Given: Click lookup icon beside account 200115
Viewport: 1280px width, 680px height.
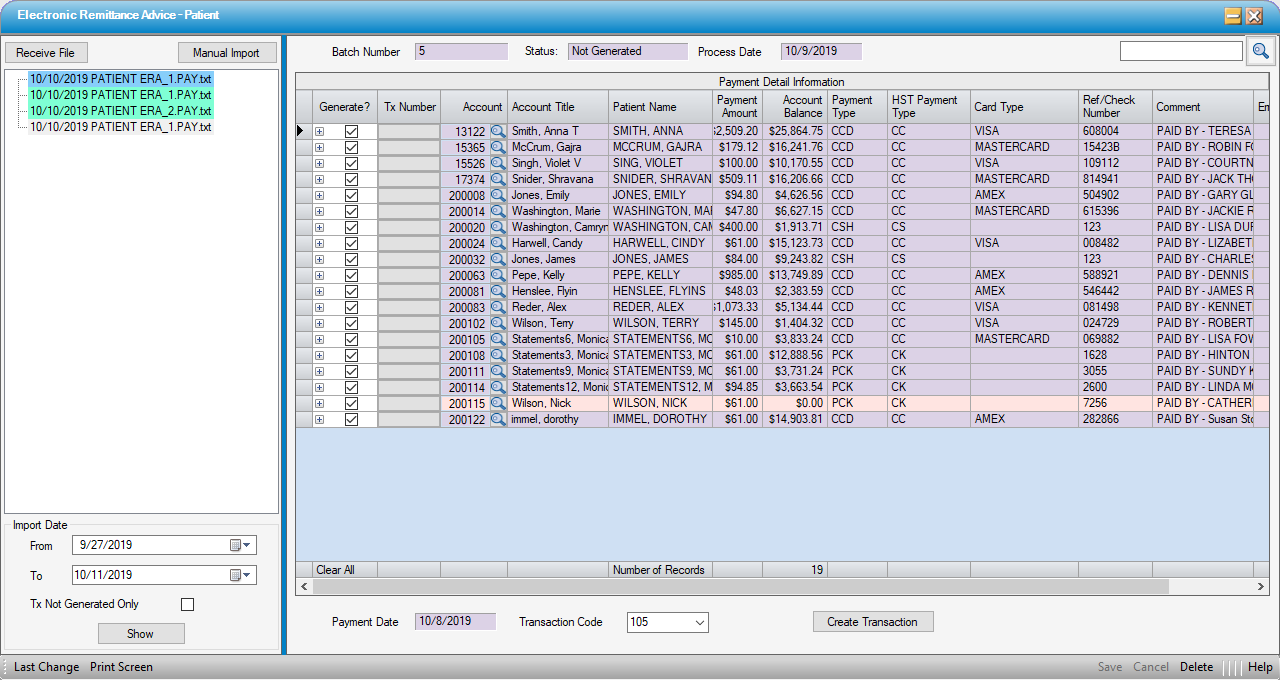Looking at the screenshot, I should click(497, 403).
